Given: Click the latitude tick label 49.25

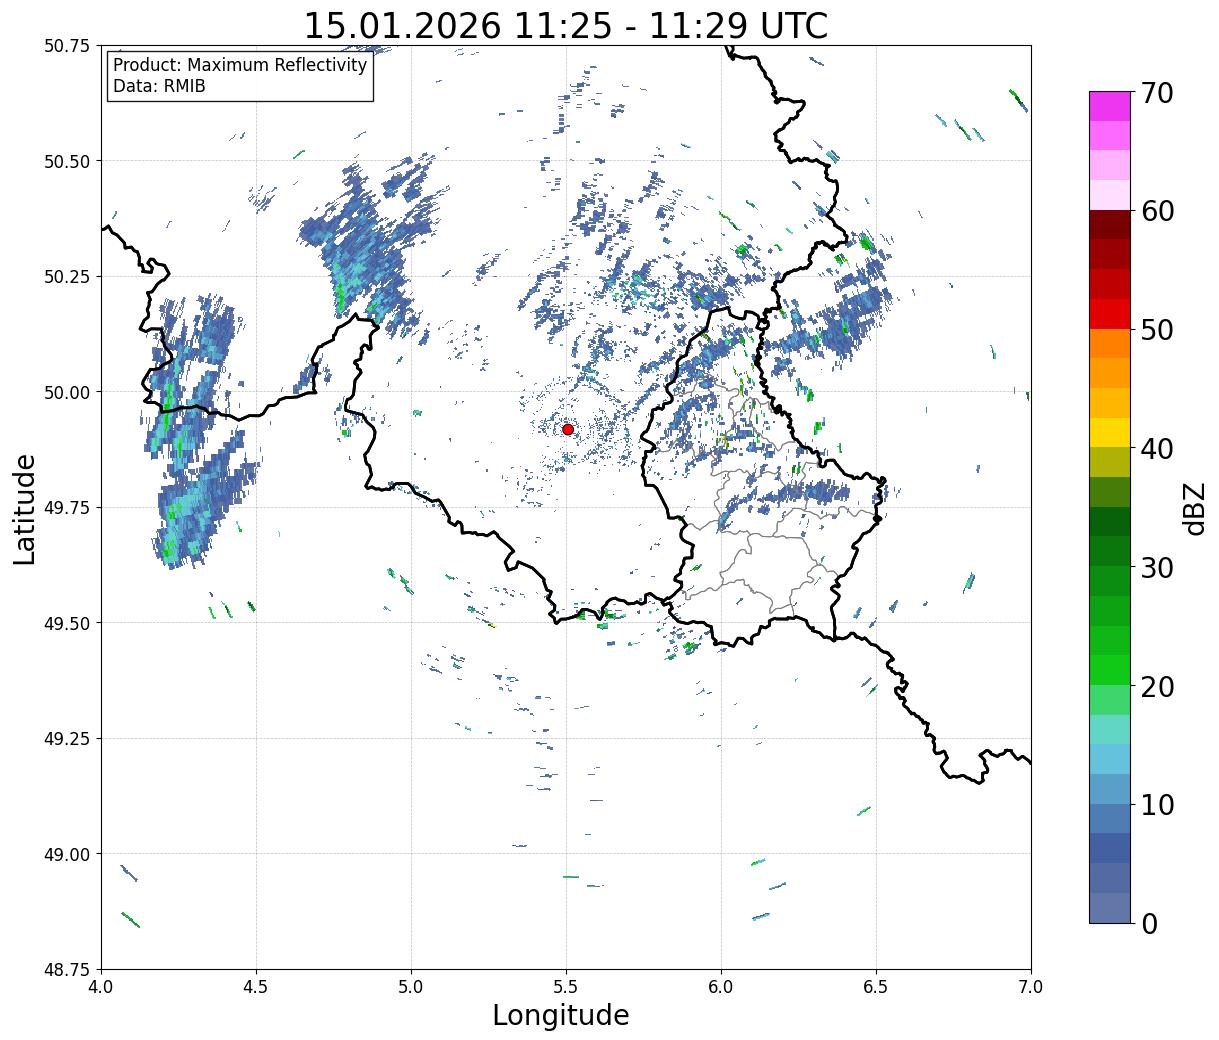Looking at the screenshot, I should [66, 739].
